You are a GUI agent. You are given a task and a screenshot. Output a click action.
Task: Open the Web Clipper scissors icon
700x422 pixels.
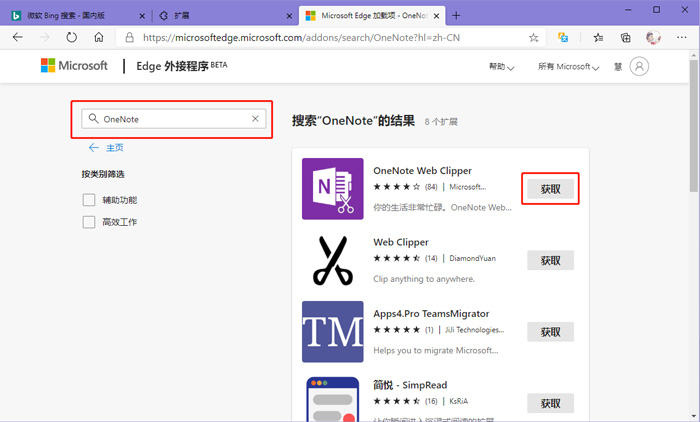coord(332,260)
